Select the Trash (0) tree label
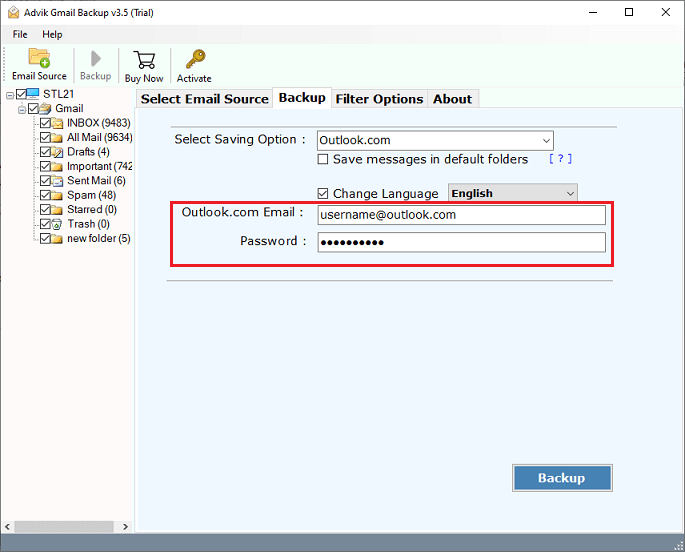 point(88,224)
